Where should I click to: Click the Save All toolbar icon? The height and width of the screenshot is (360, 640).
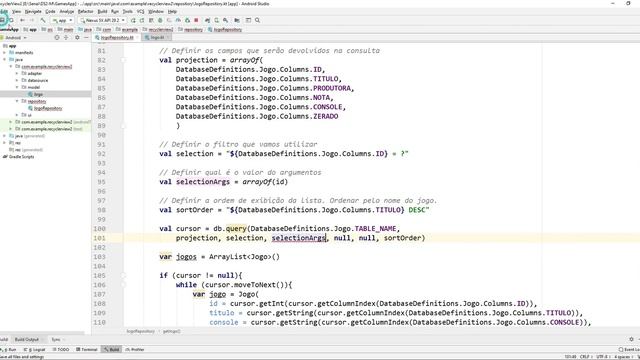pos(2,20)
